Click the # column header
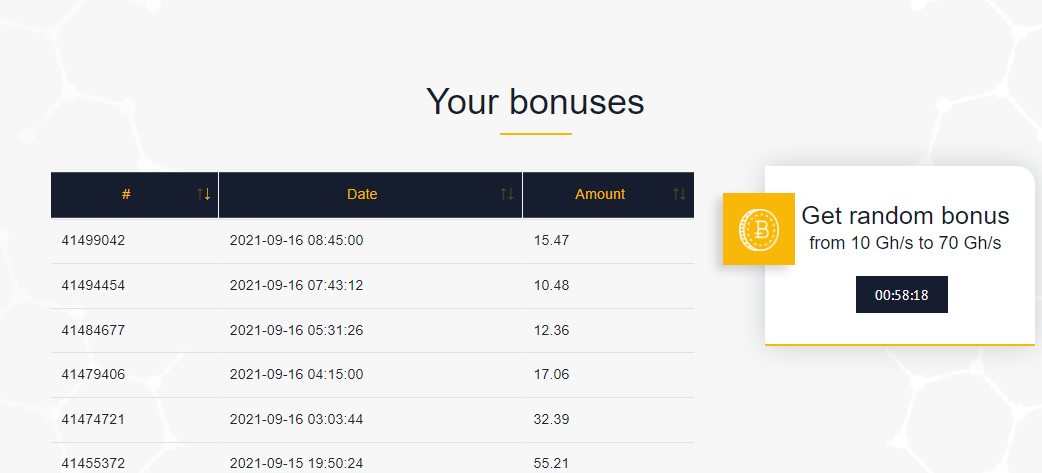Viewport: 1042px width, 473px height. (126, 194)
